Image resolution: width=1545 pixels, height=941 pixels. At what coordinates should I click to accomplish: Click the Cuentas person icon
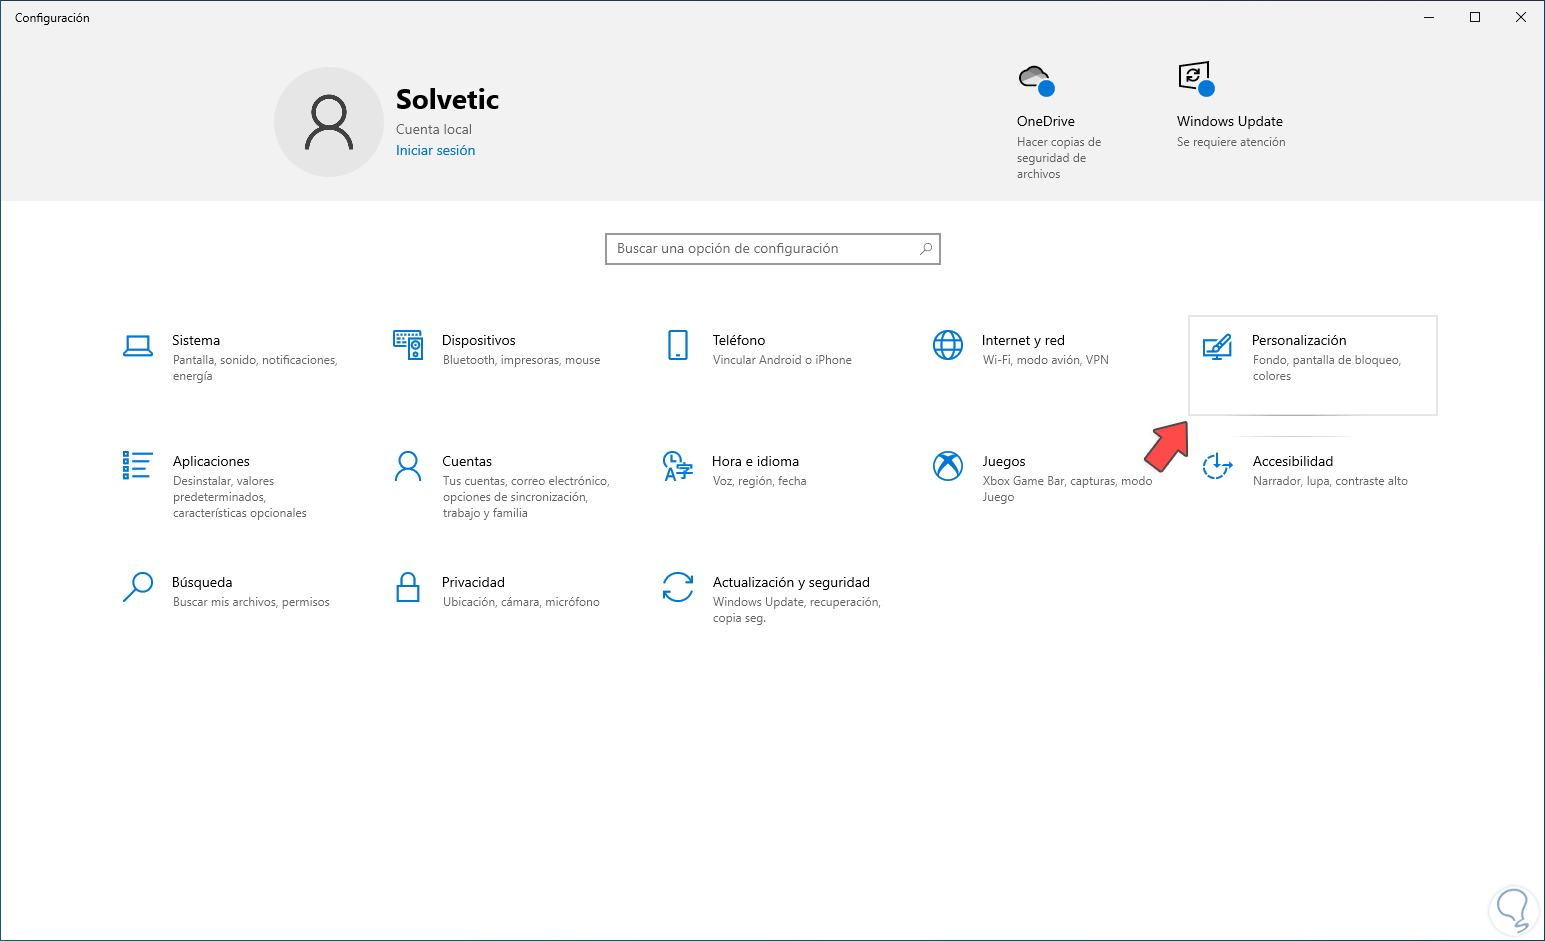408,466
